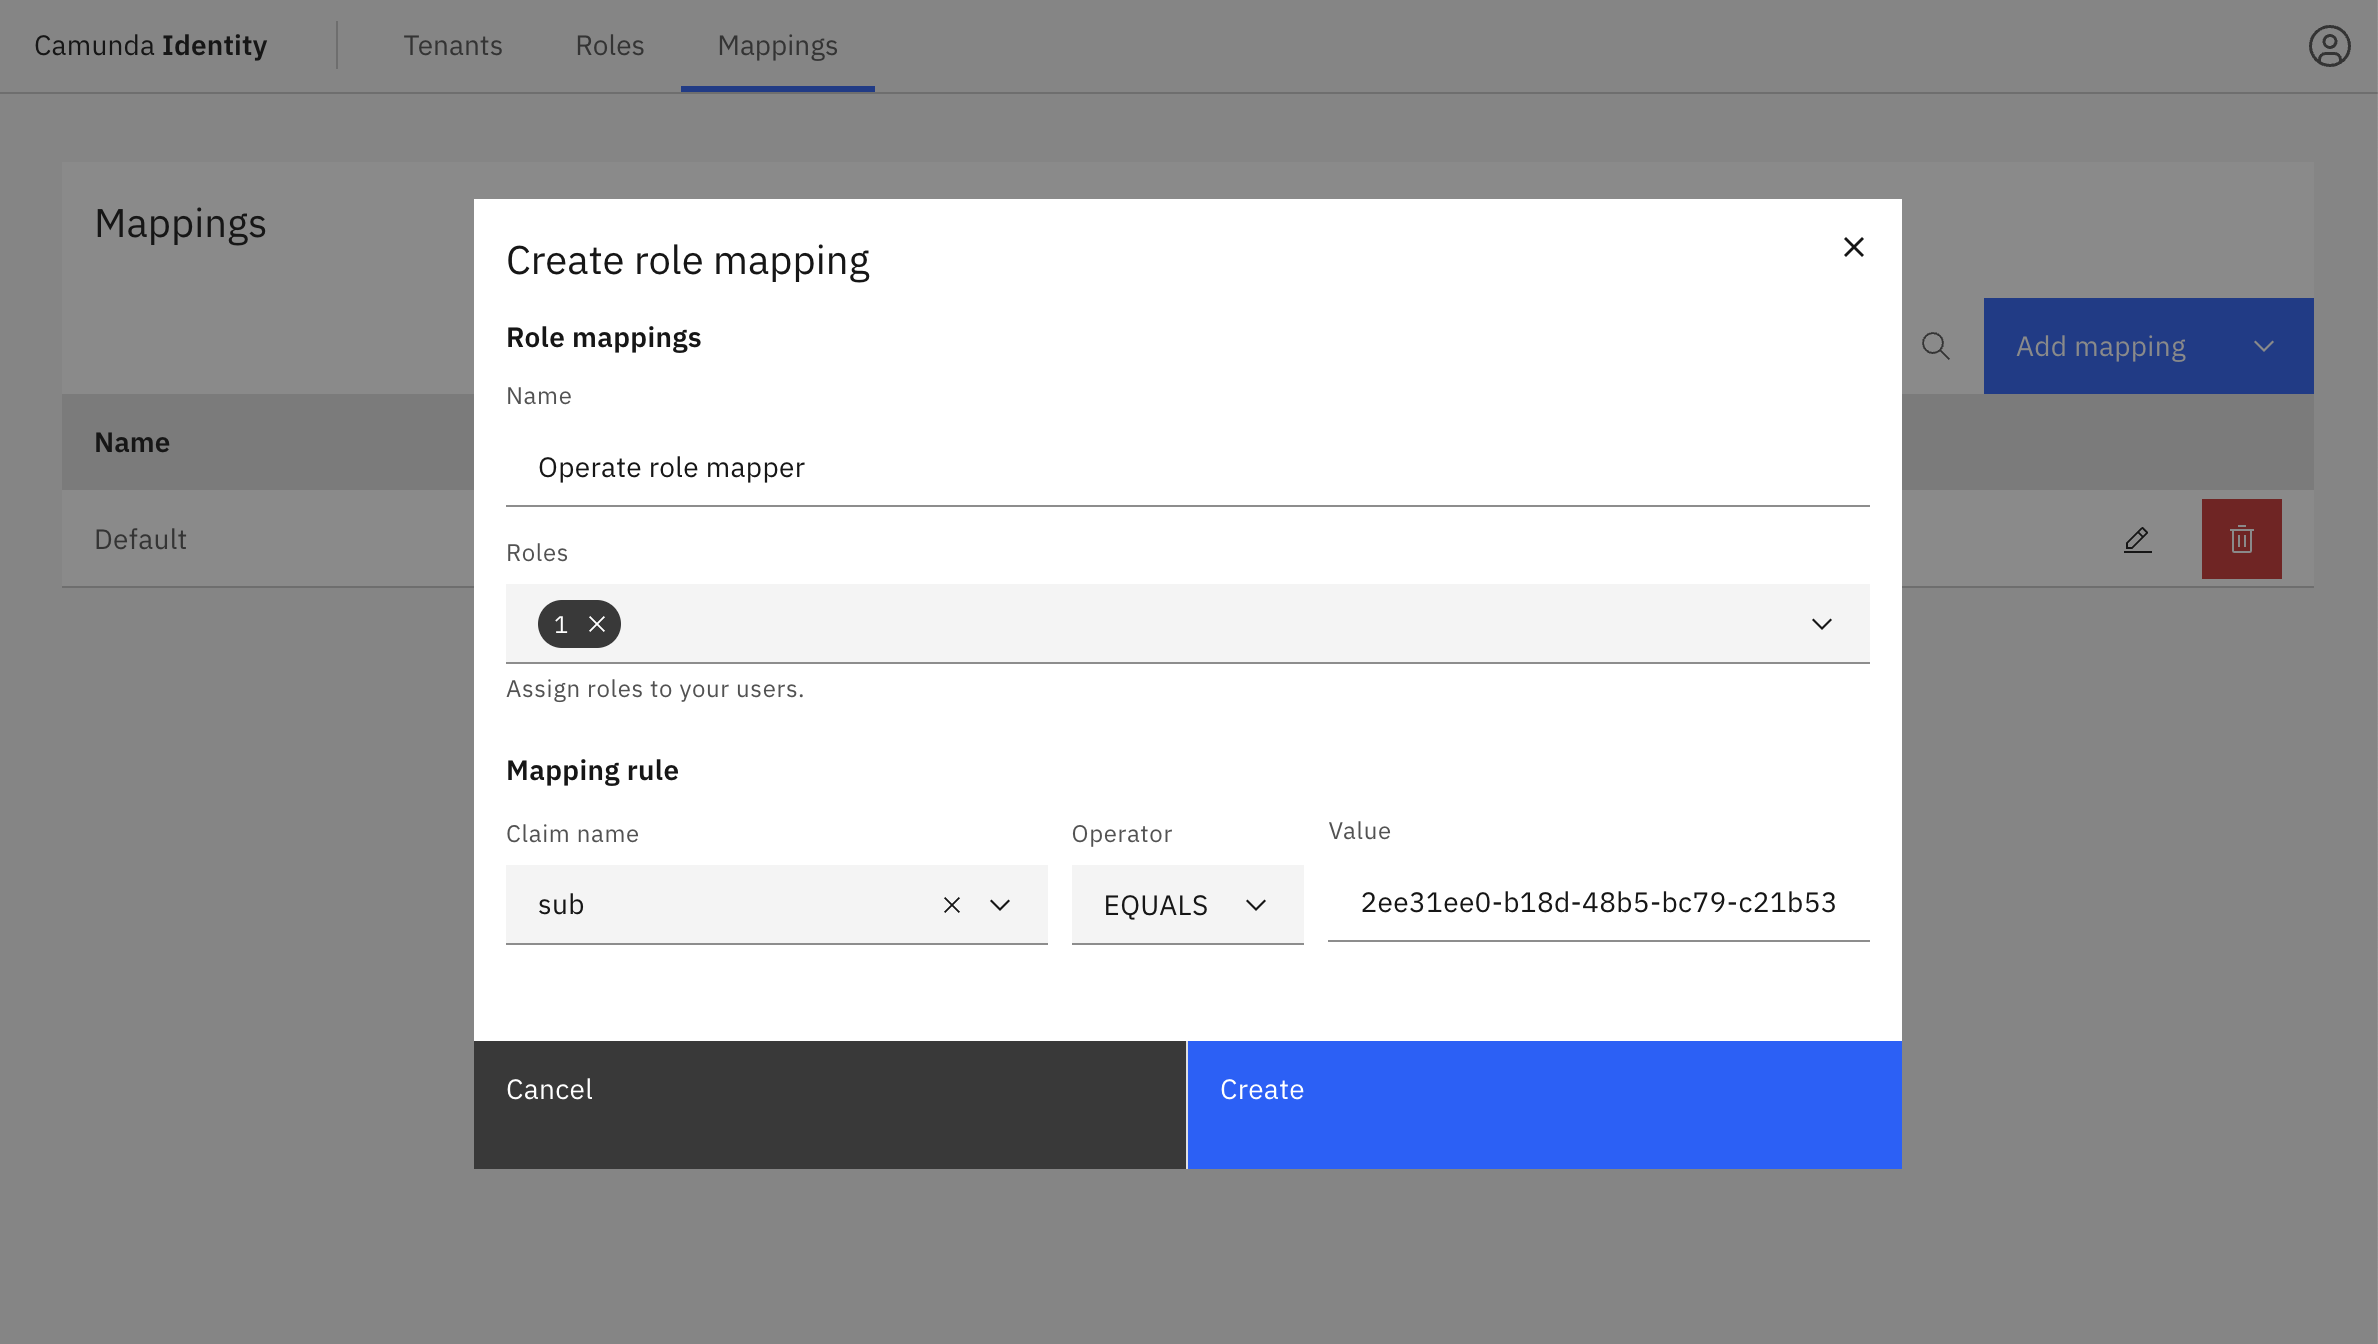Image resolution: width=2378 pixels, height=1344 pixels.
Task: Switch to the Tenants tab
Action: pyautogui.click(x=452, y=46)
